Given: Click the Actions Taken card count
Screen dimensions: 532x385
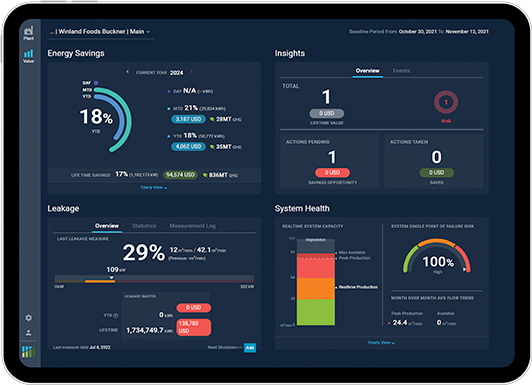Looking at the screenshot, I should (436, 157).
